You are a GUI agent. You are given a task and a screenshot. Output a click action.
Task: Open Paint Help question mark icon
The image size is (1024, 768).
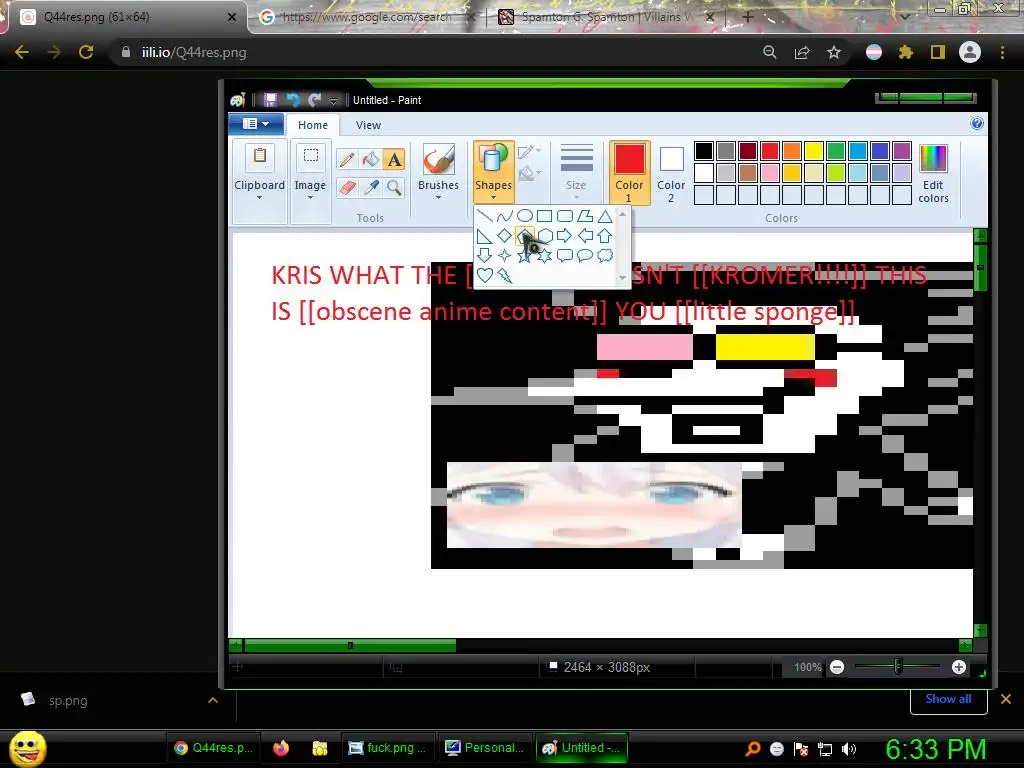977,123
